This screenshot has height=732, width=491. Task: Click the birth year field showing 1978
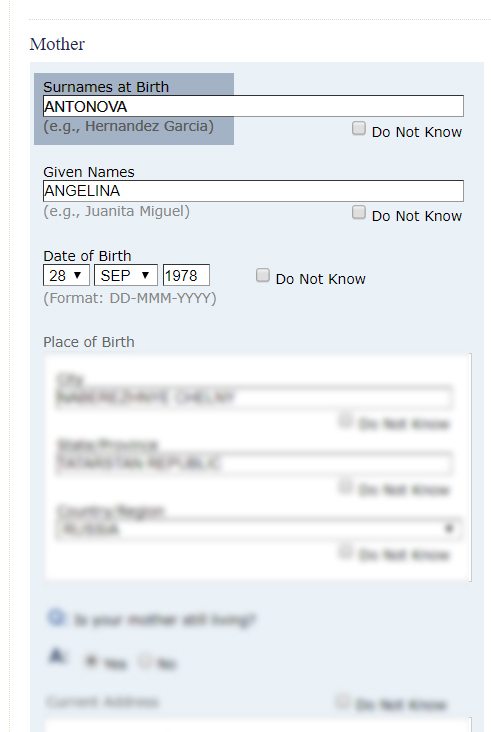click(x=186, y=275)
